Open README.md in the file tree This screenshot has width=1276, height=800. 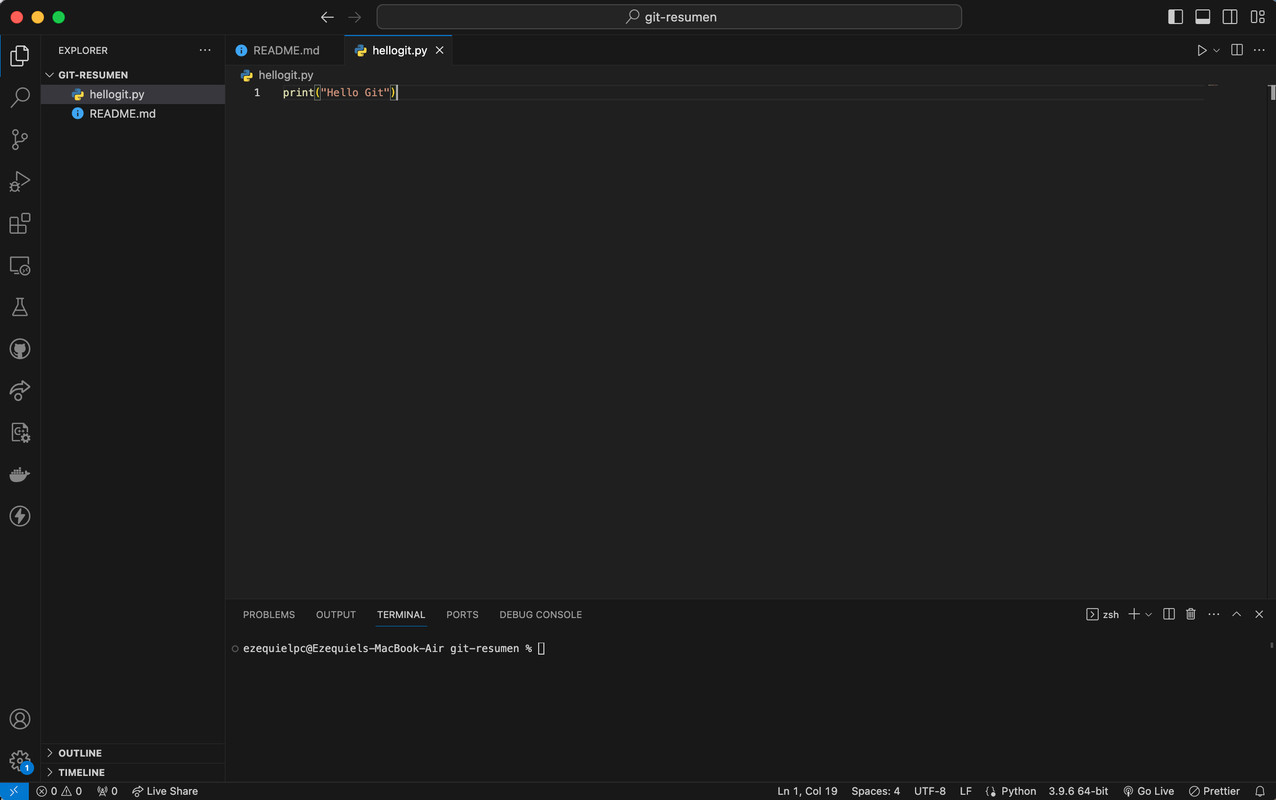tap(133, 114)
